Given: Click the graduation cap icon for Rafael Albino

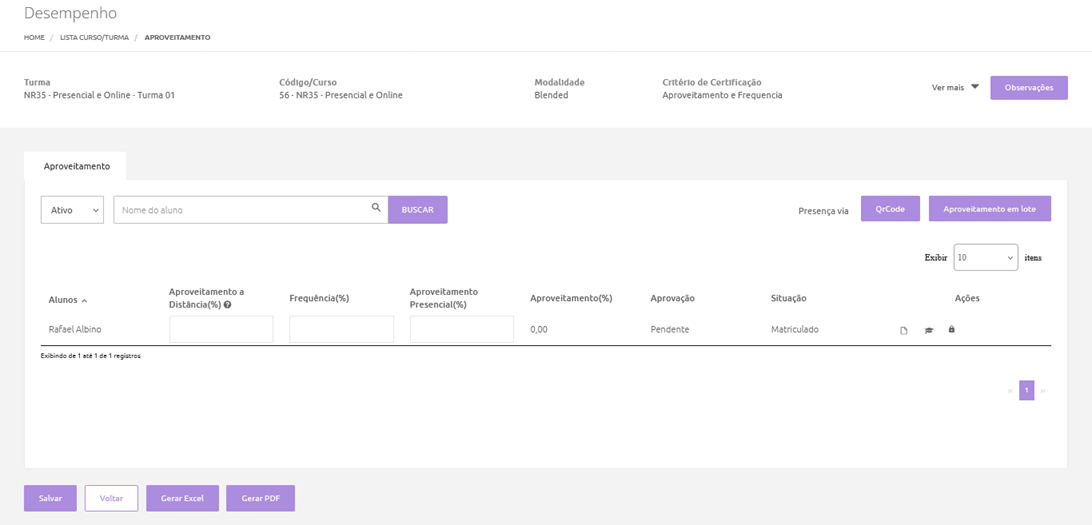Looking at the screenshot, I should (x=928, y=330).
